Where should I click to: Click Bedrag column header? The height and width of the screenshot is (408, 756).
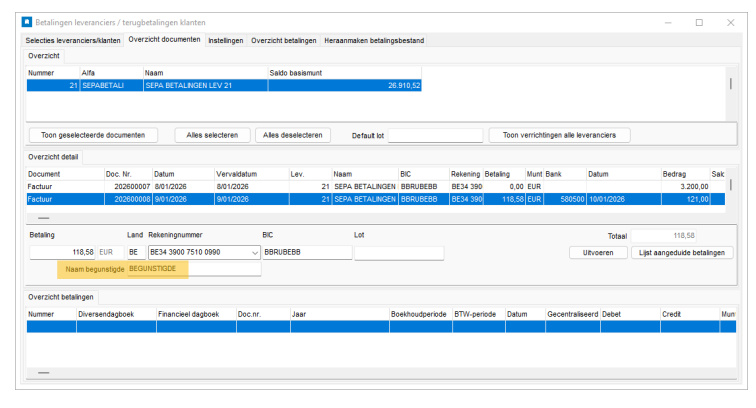click(x=685, y=174)
